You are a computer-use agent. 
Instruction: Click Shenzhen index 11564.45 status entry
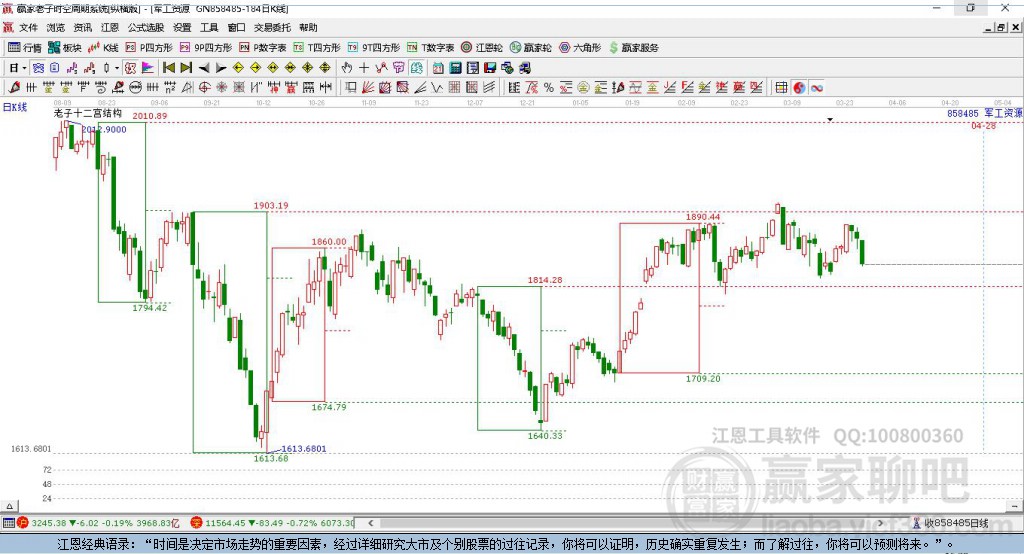click(272, 523)
